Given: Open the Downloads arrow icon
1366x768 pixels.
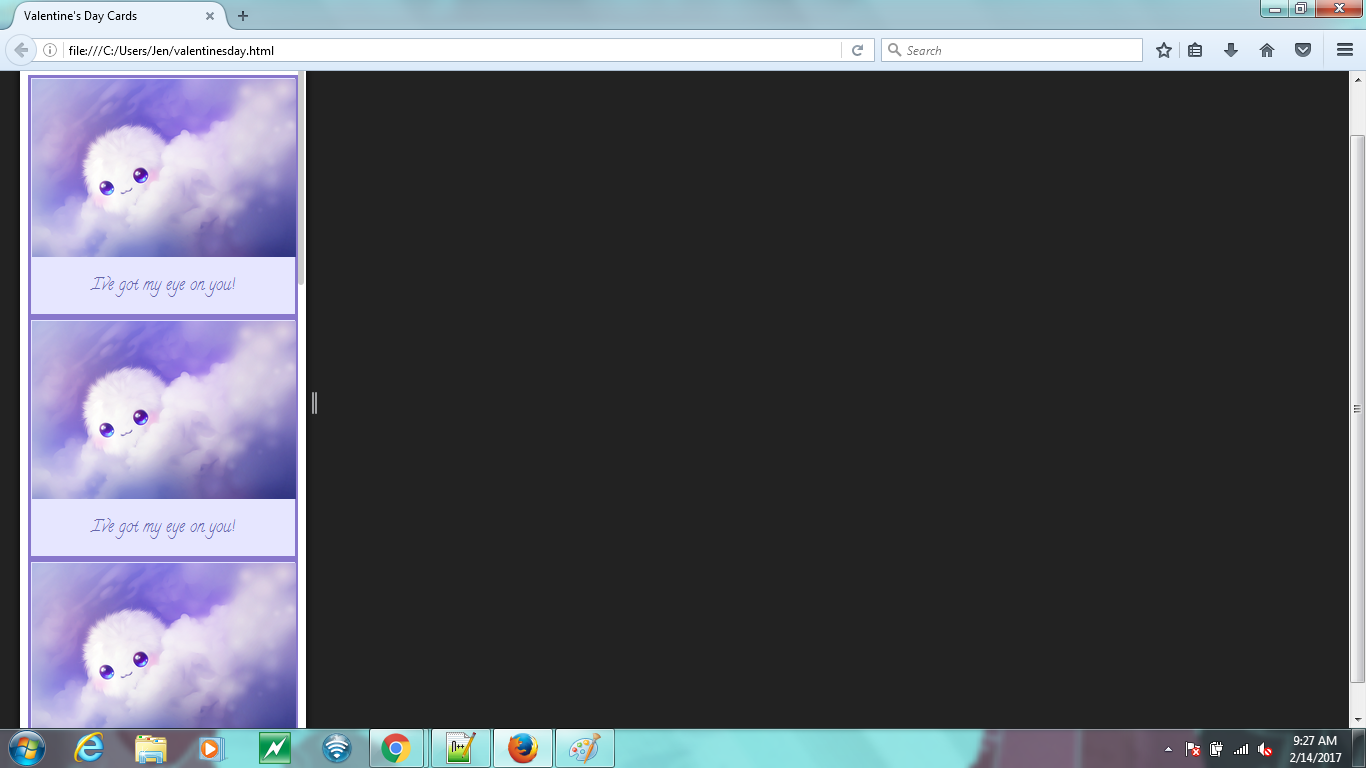Looking at the screenshot, I should (x=1231, y=50).
